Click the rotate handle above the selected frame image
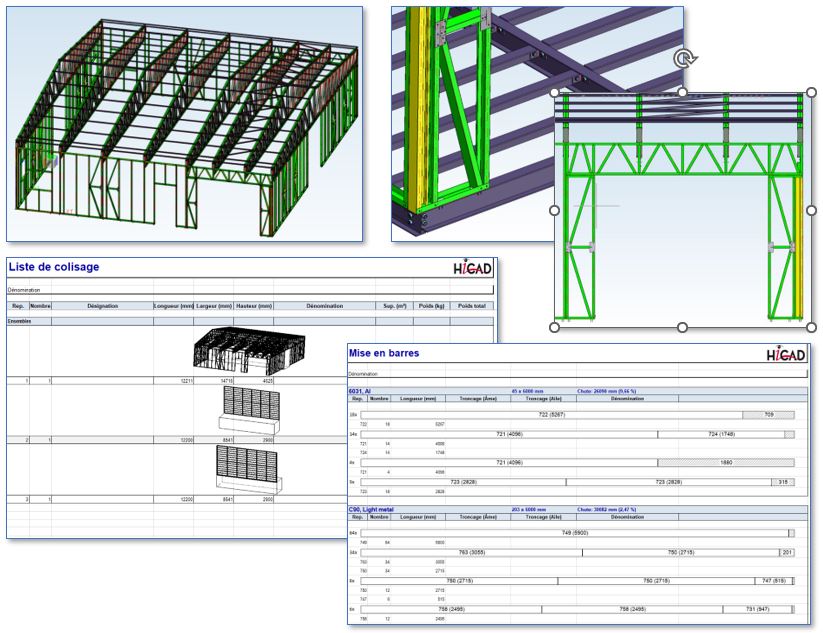823x633 pixels. (684, 59)
